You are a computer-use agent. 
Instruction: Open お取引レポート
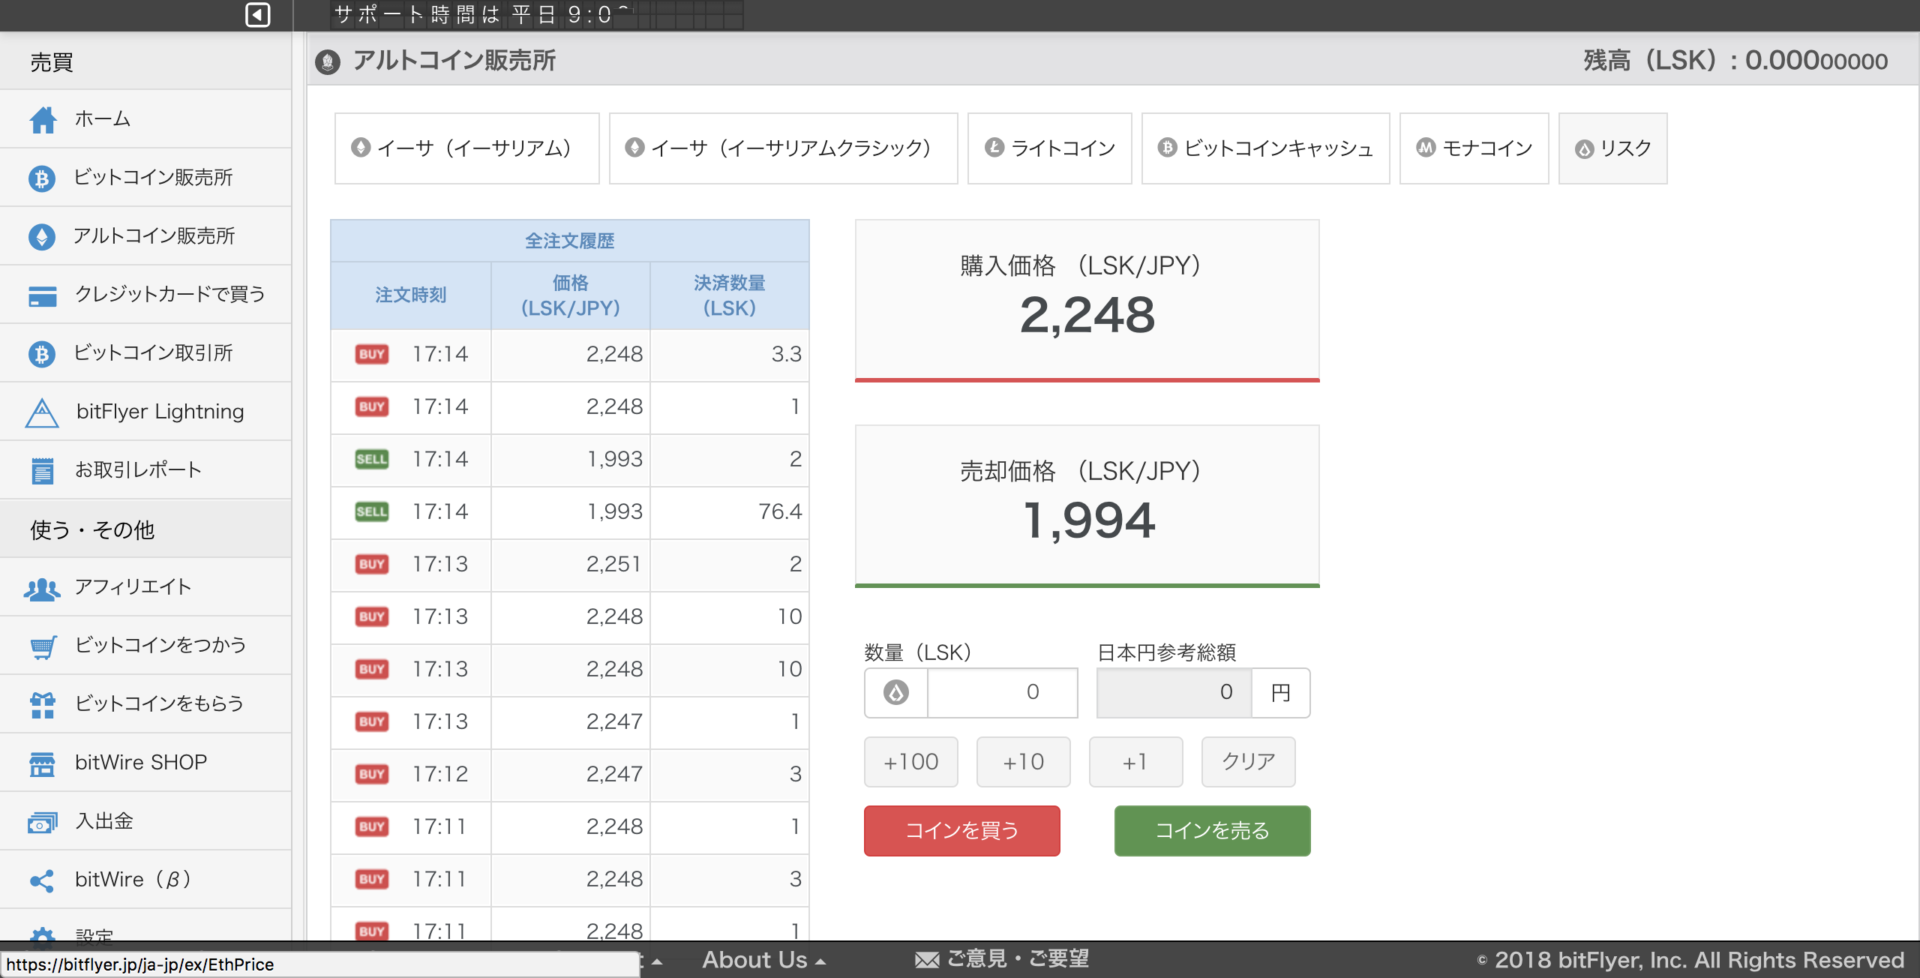click(x=146, y=470)
